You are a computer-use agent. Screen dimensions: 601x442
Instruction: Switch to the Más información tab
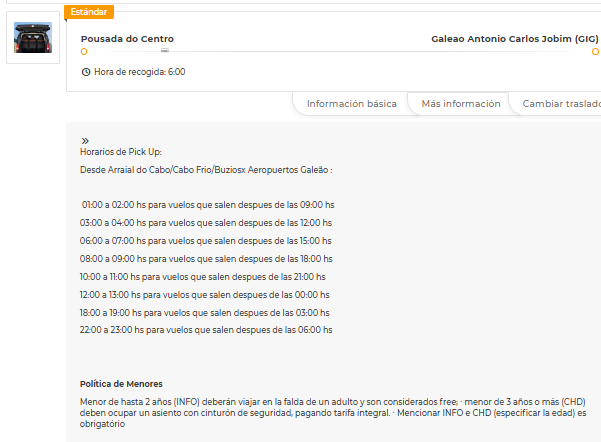tap(461, 104)
